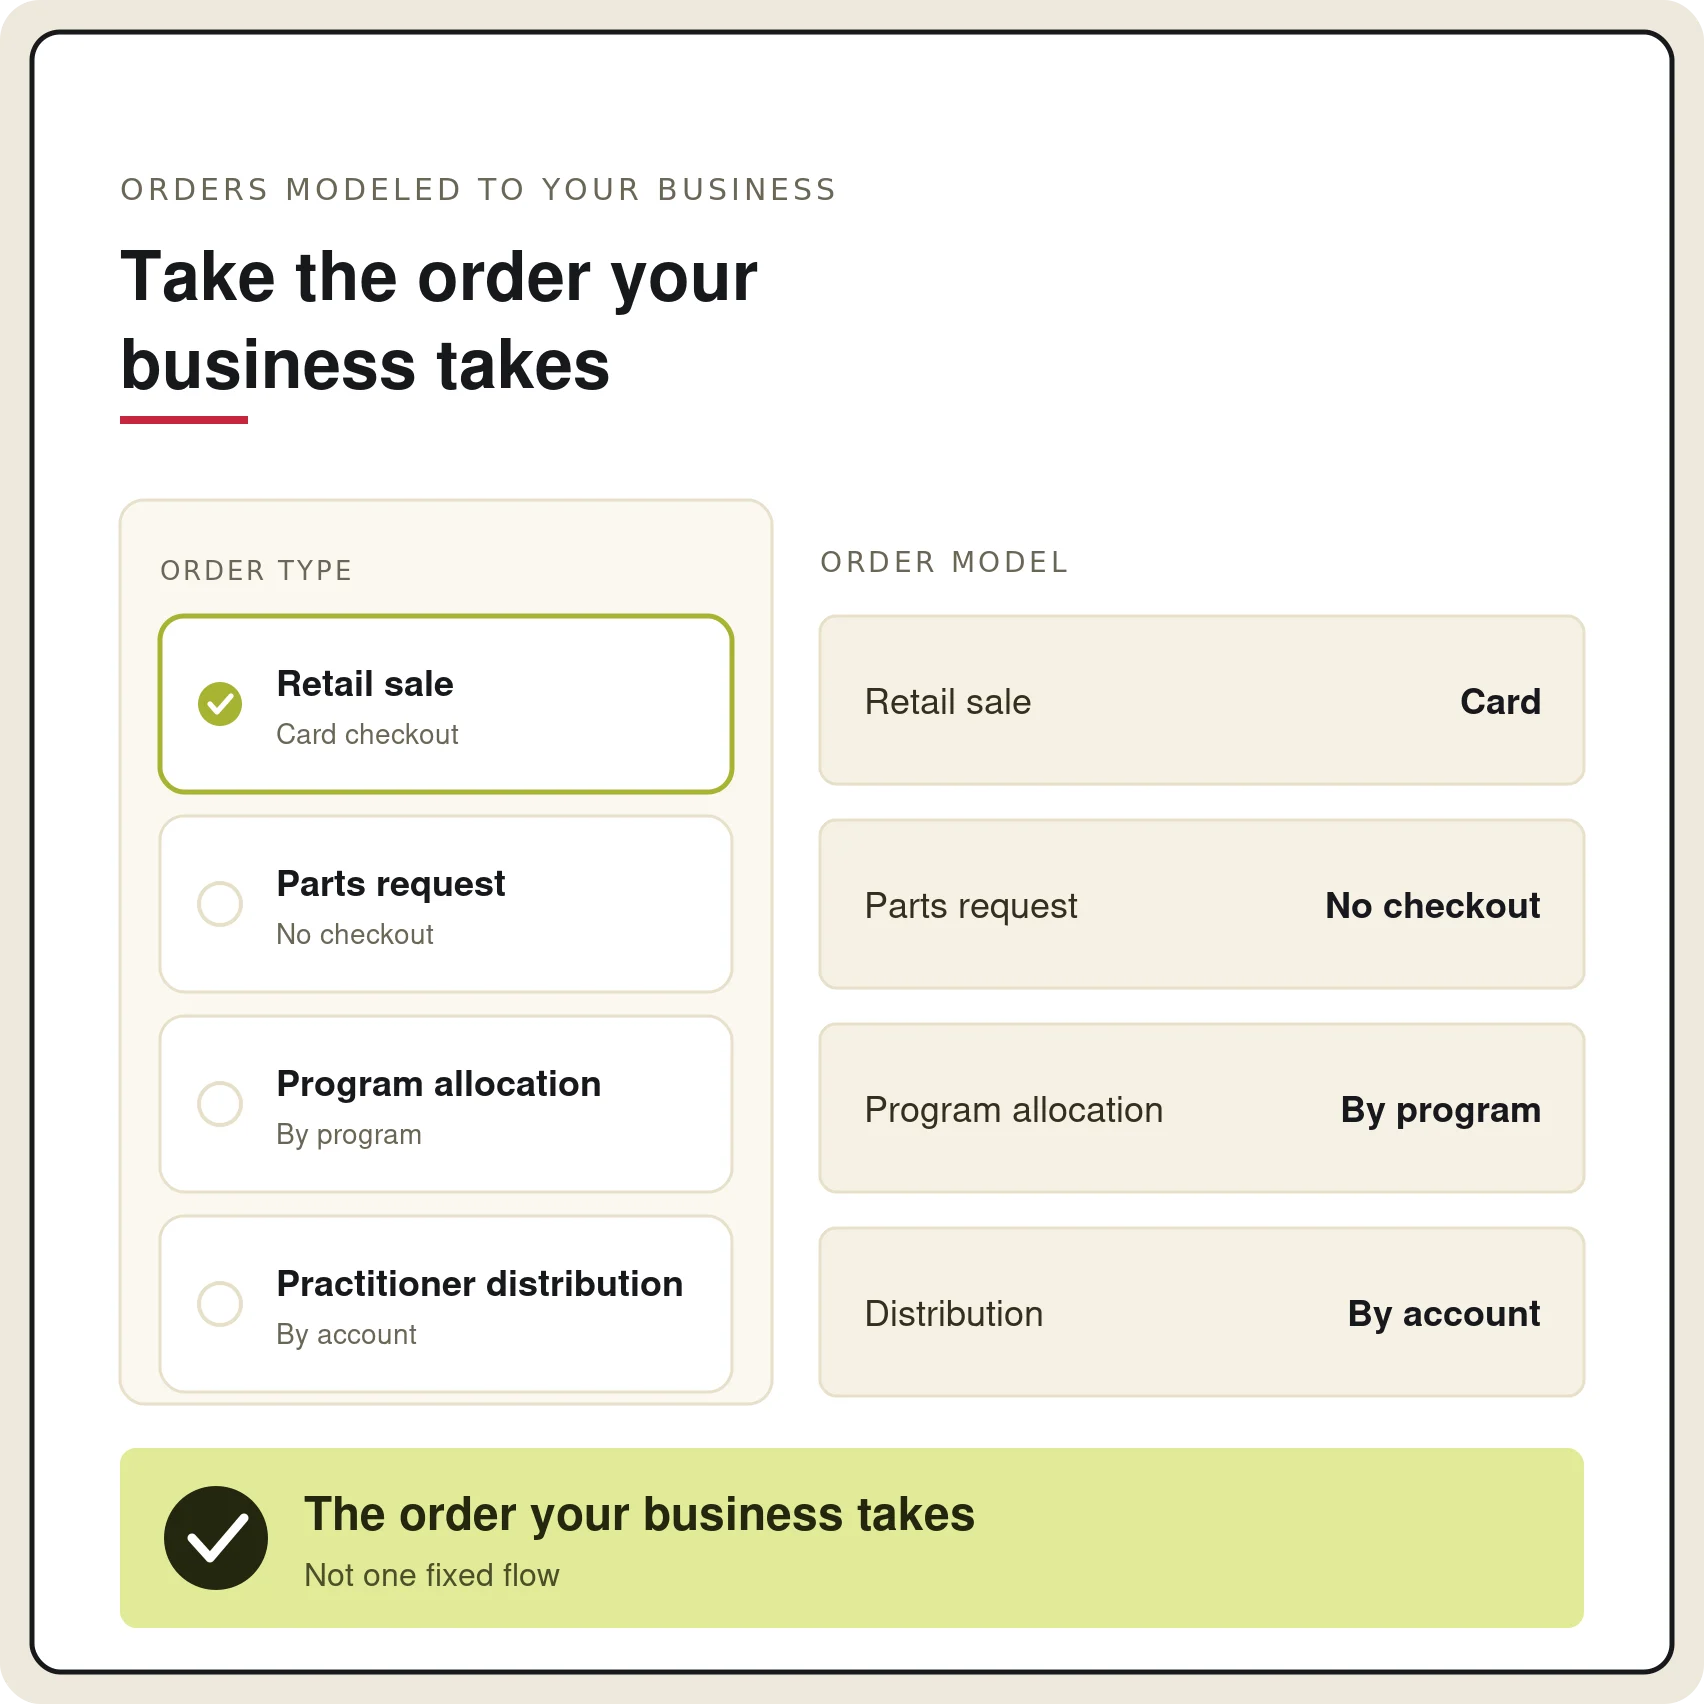Click the bold Card value label
1704x1704 pixels.
click(1500, 702)
